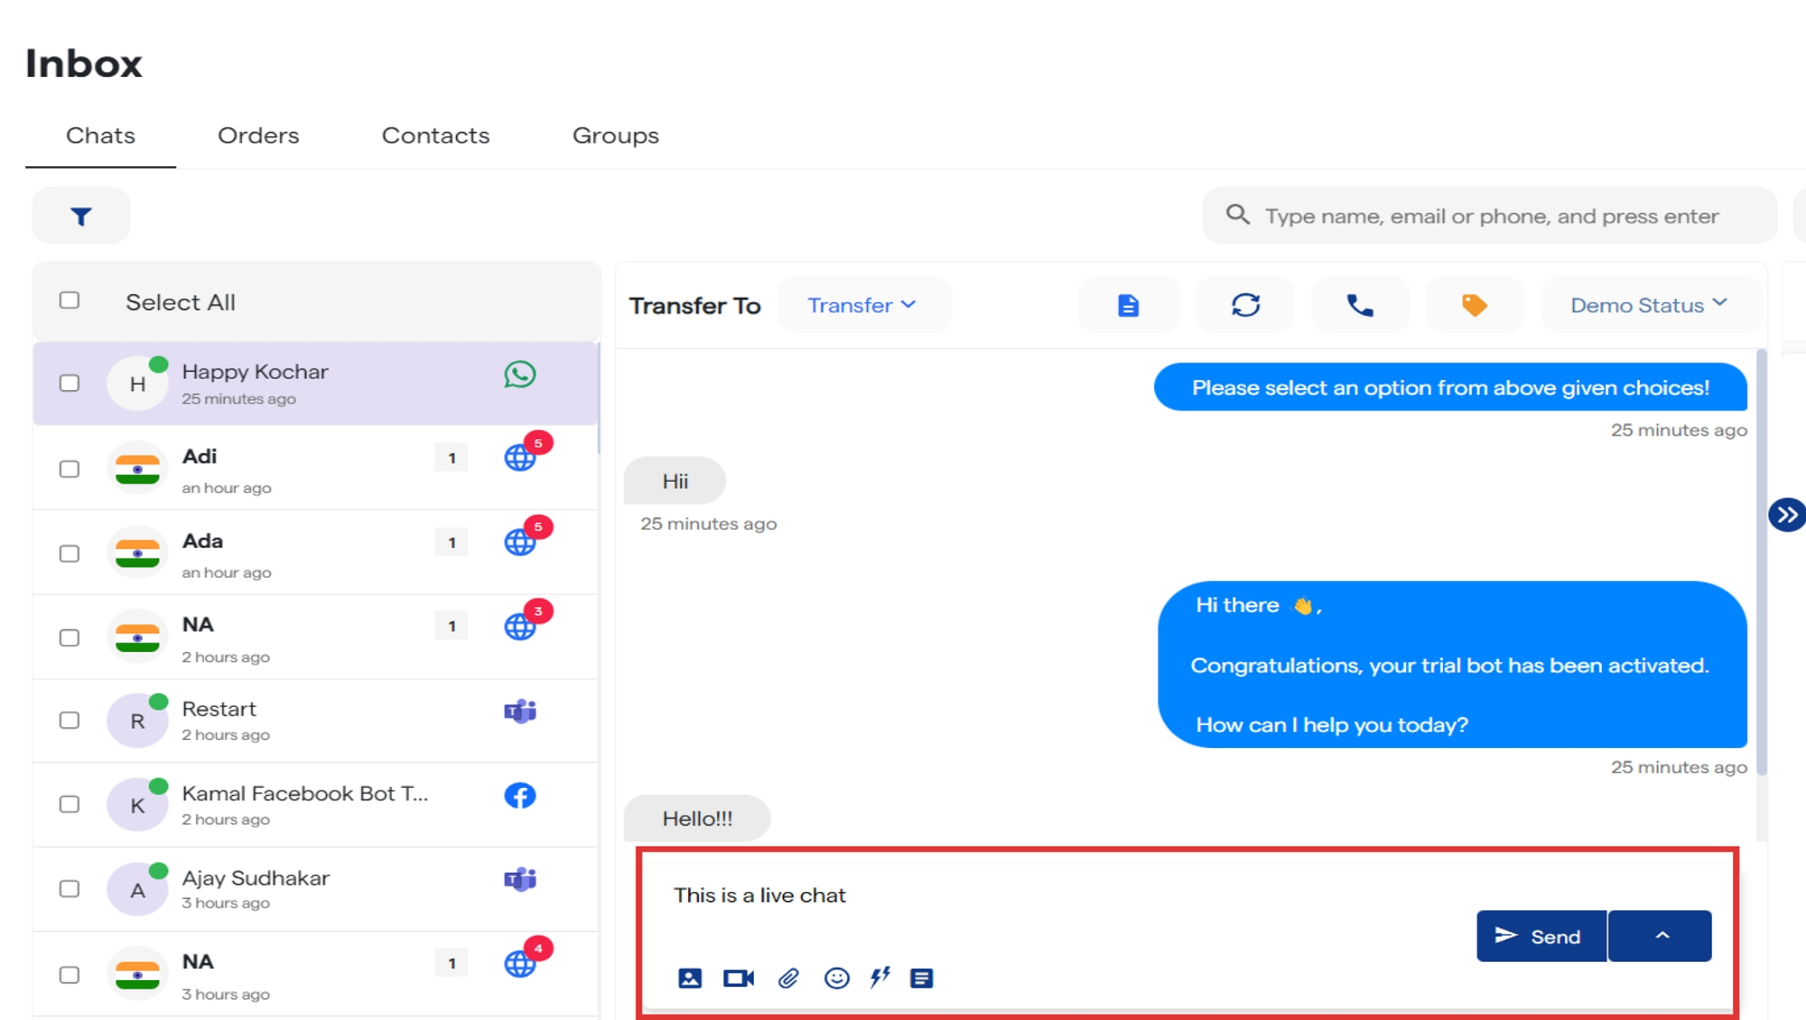Open the emoji picker
The width and height of the screenshot is (1806, 1020).
(x=836, y=978)
